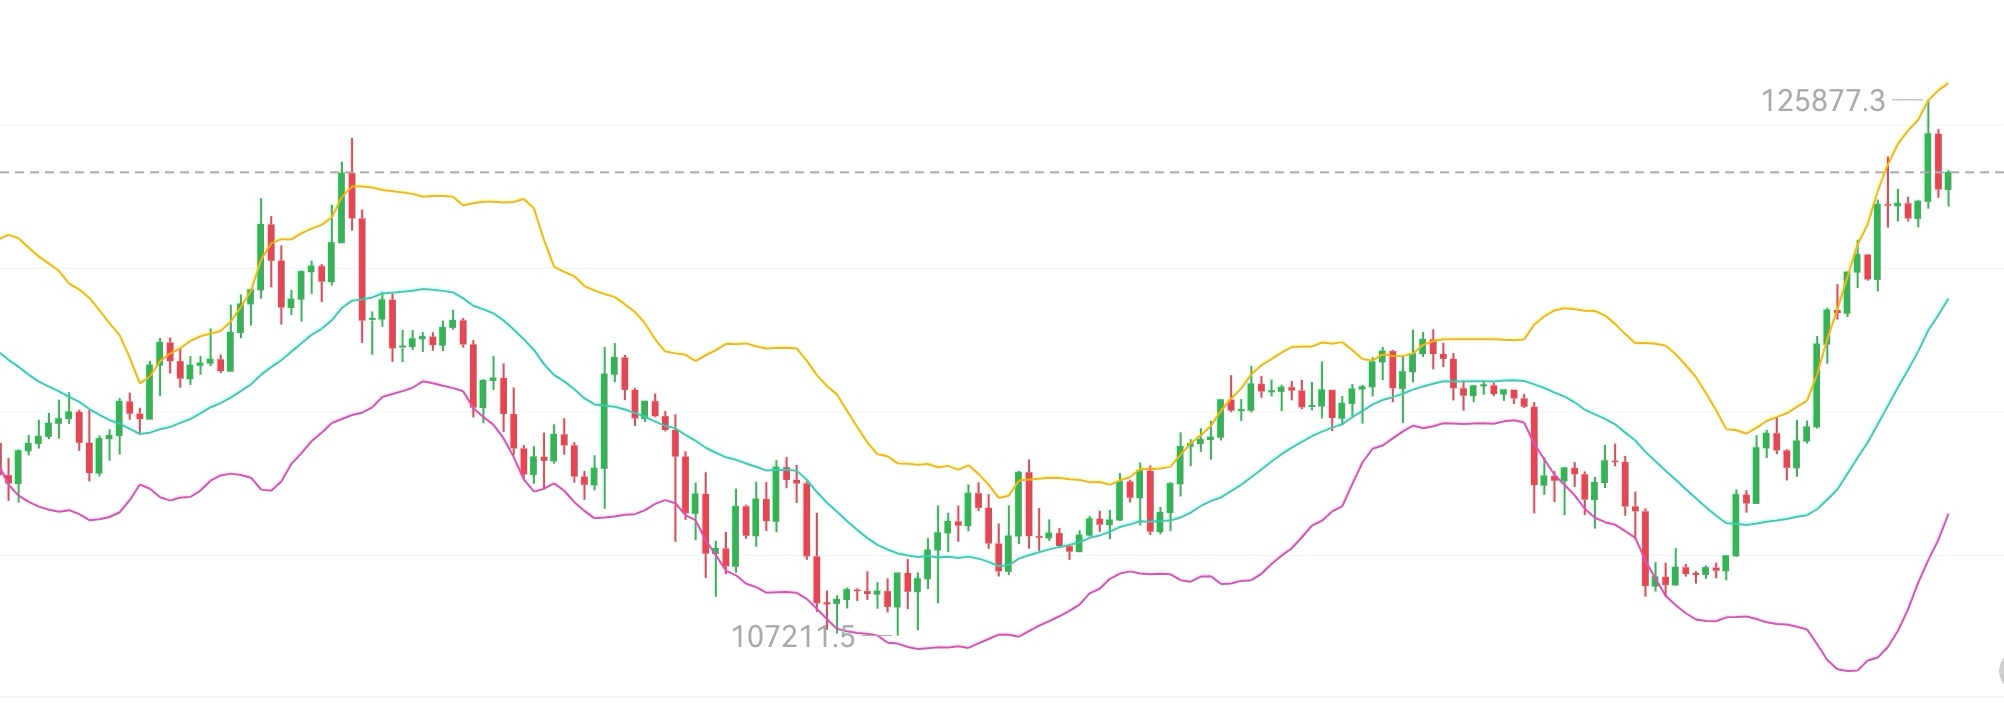Screen dimensions: 2004x722
Task: Click the yellow band's endpoint at top right
Action: 1947,84
